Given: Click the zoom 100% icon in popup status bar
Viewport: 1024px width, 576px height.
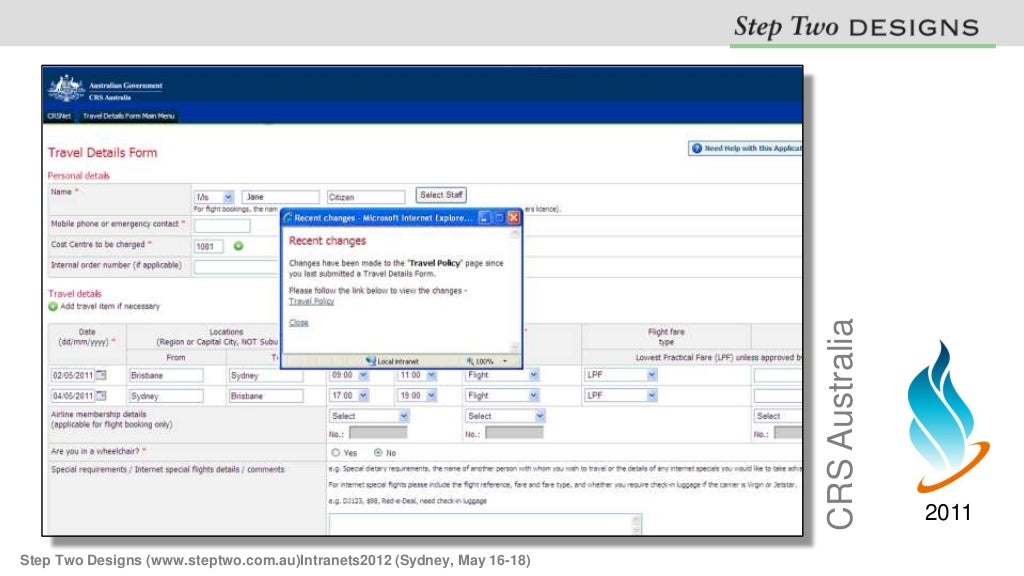Looking at the screenshot, I should [470, 361].
